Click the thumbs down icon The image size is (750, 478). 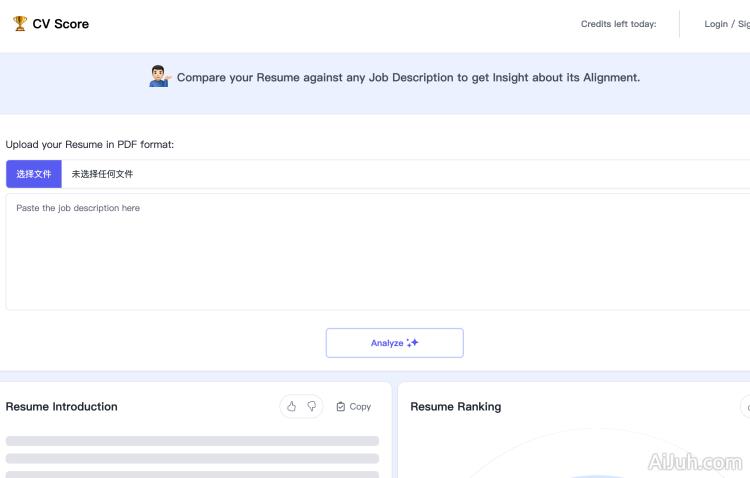312,407
